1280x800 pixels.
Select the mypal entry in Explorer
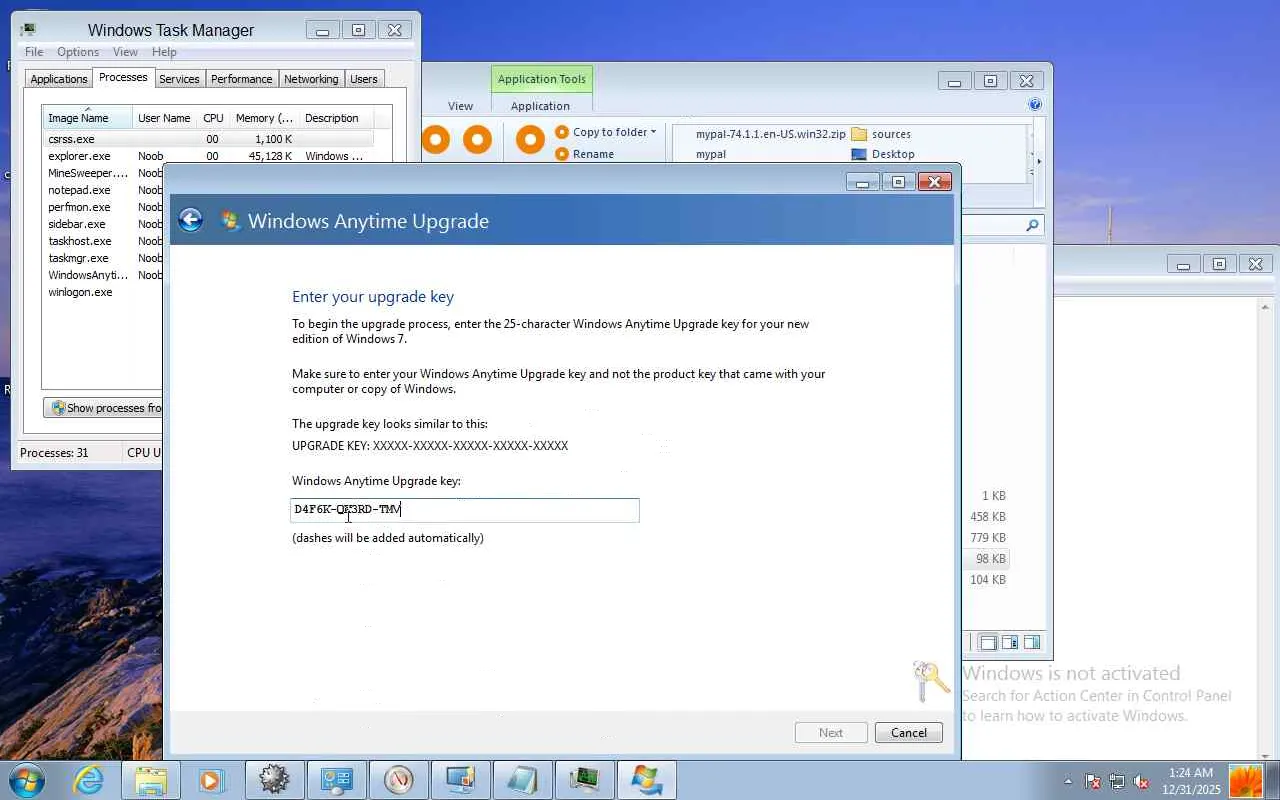(711, 154)
